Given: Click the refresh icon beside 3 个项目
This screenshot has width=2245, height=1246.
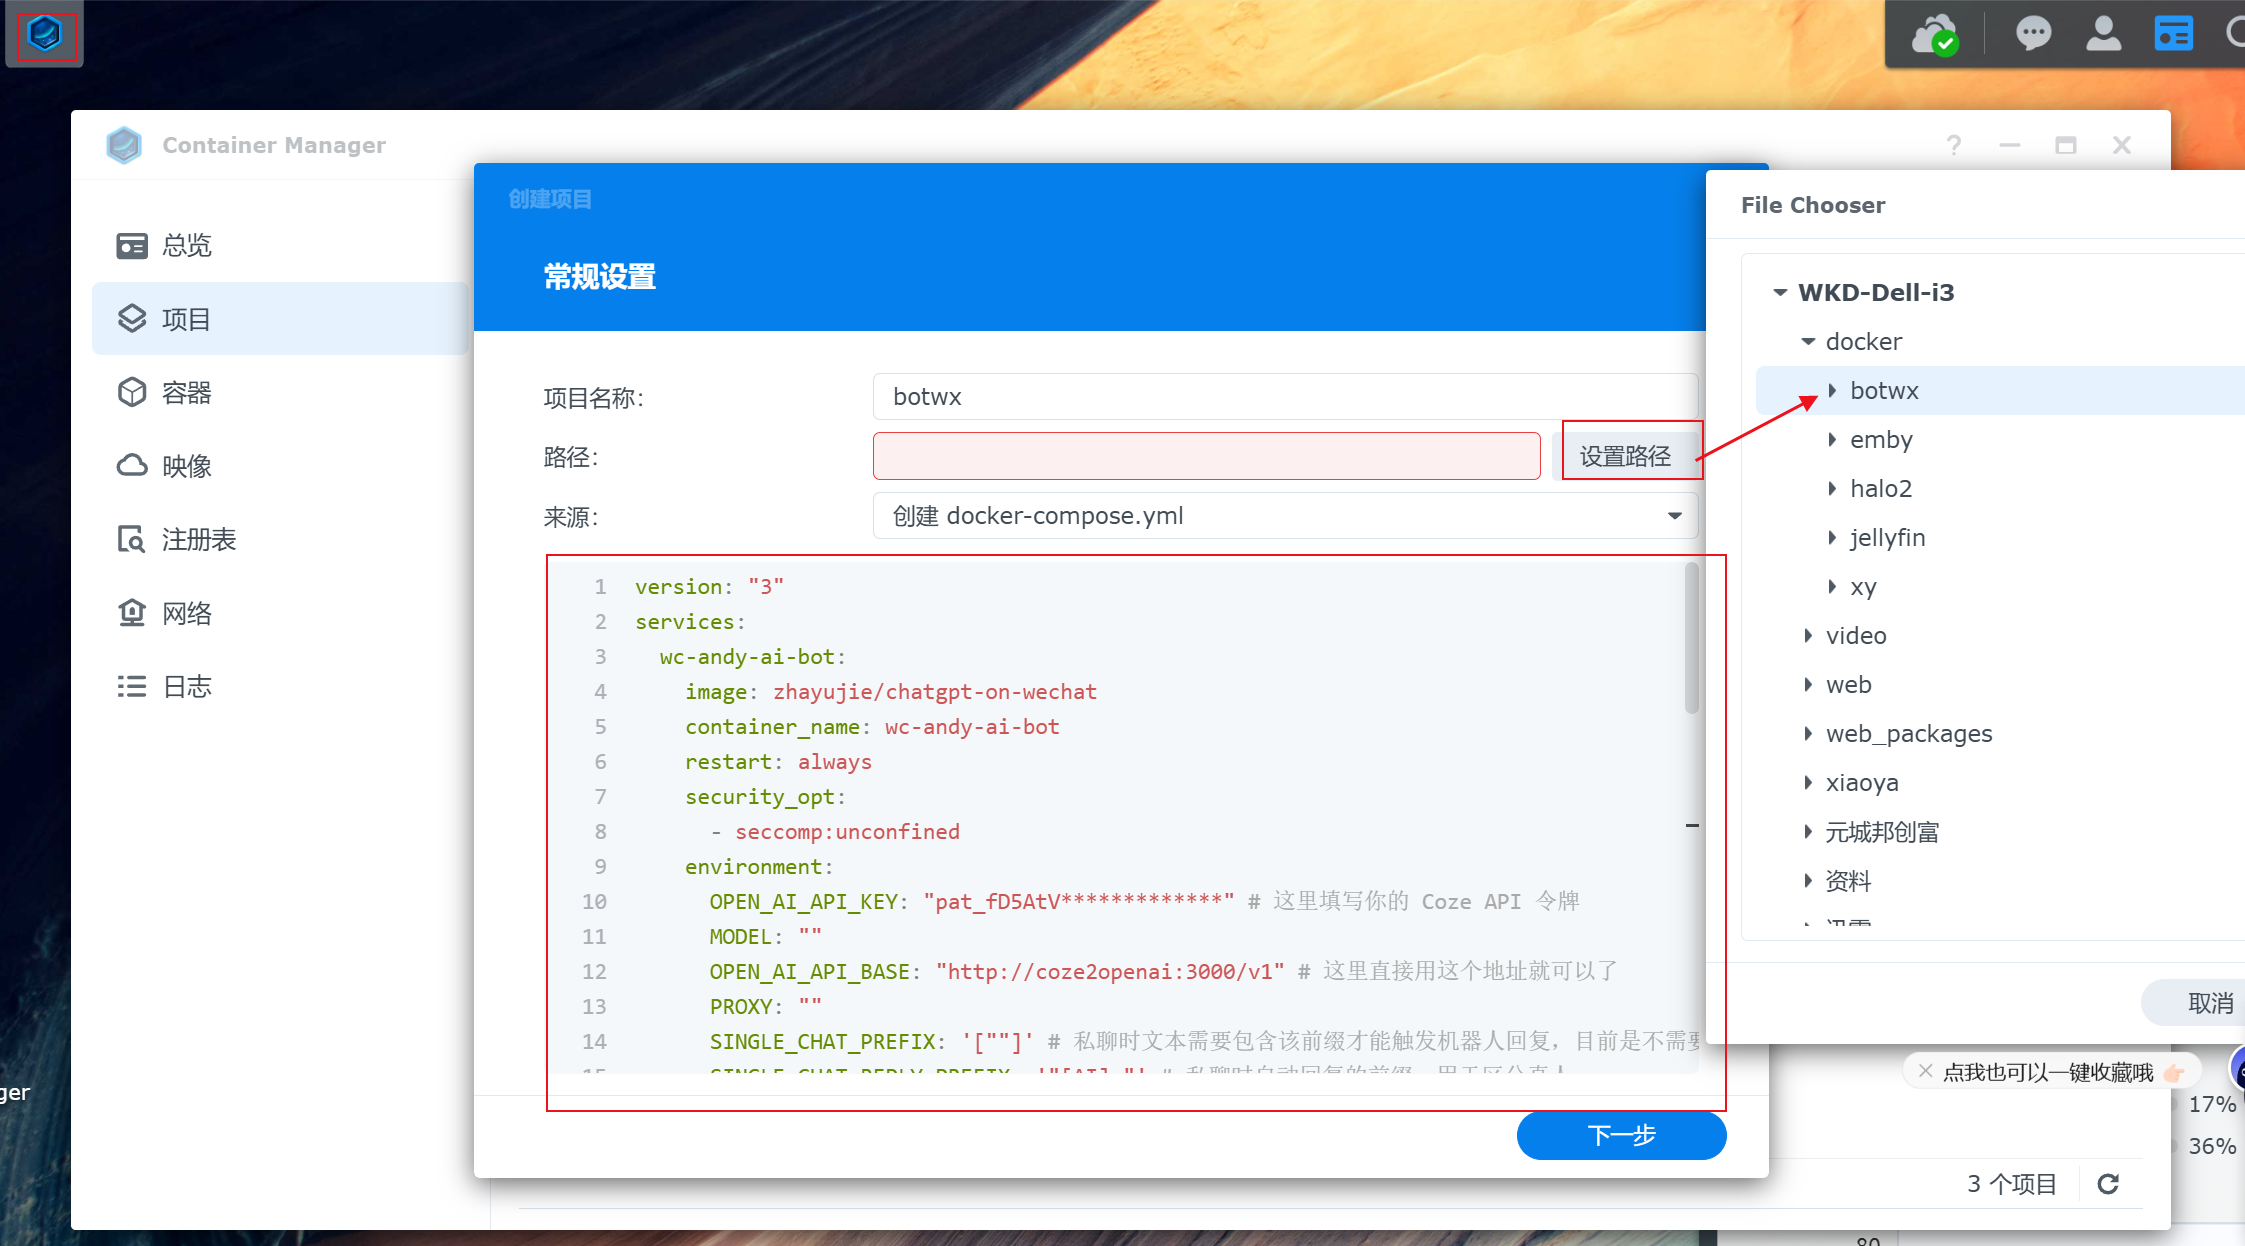Looking at the screenshot, I should coord(2108,1184).
